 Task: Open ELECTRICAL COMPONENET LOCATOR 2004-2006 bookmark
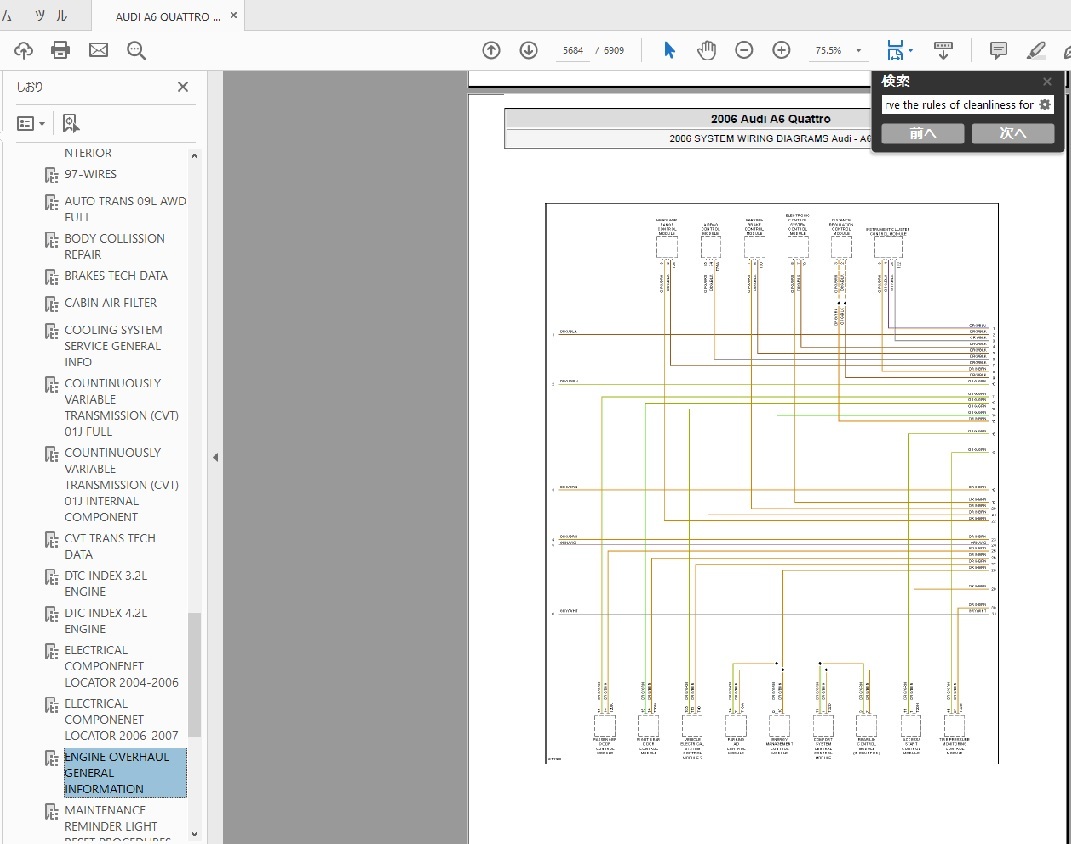122,666
